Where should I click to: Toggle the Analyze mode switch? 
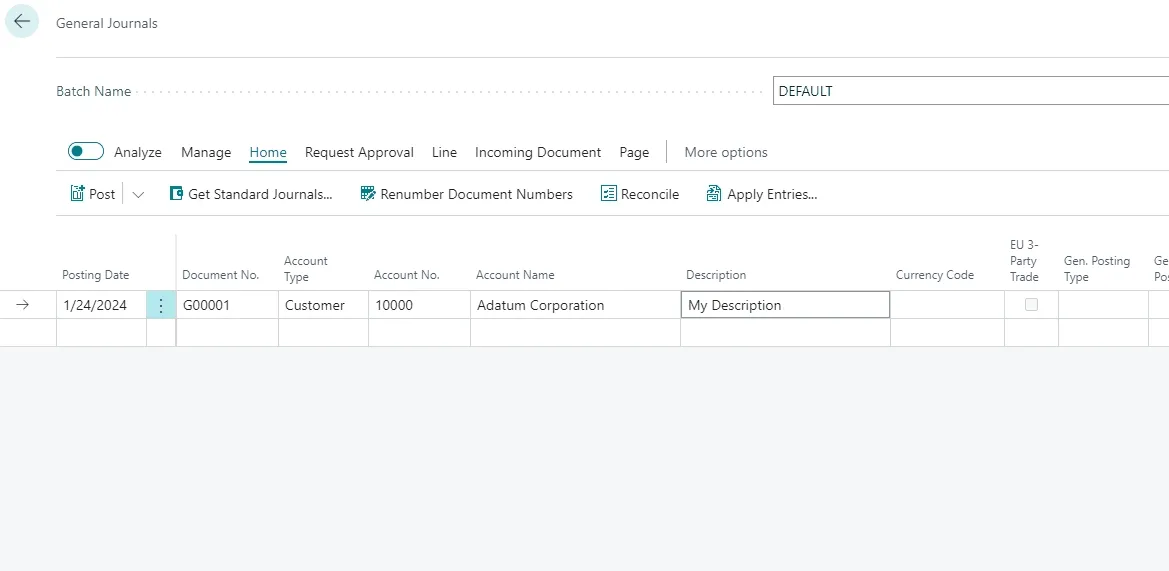pyautogui.click(x=86, y=152)
